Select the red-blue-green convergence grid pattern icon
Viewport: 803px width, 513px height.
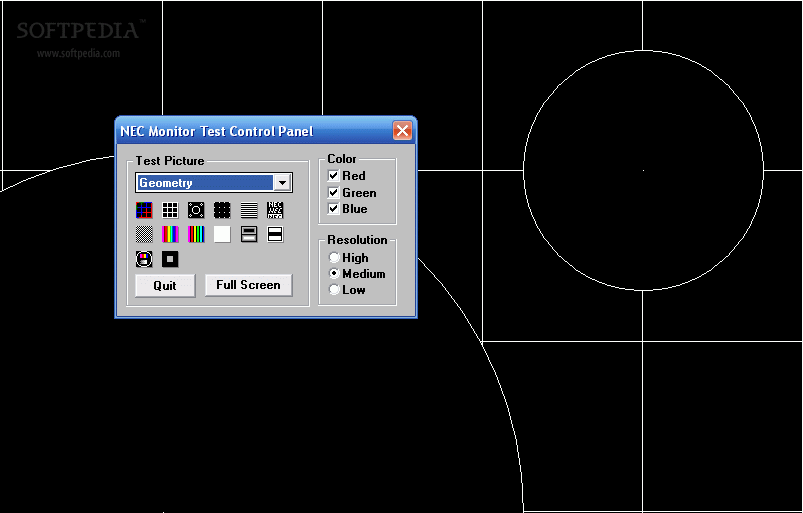pyautogui.click(x=144, y=210)
